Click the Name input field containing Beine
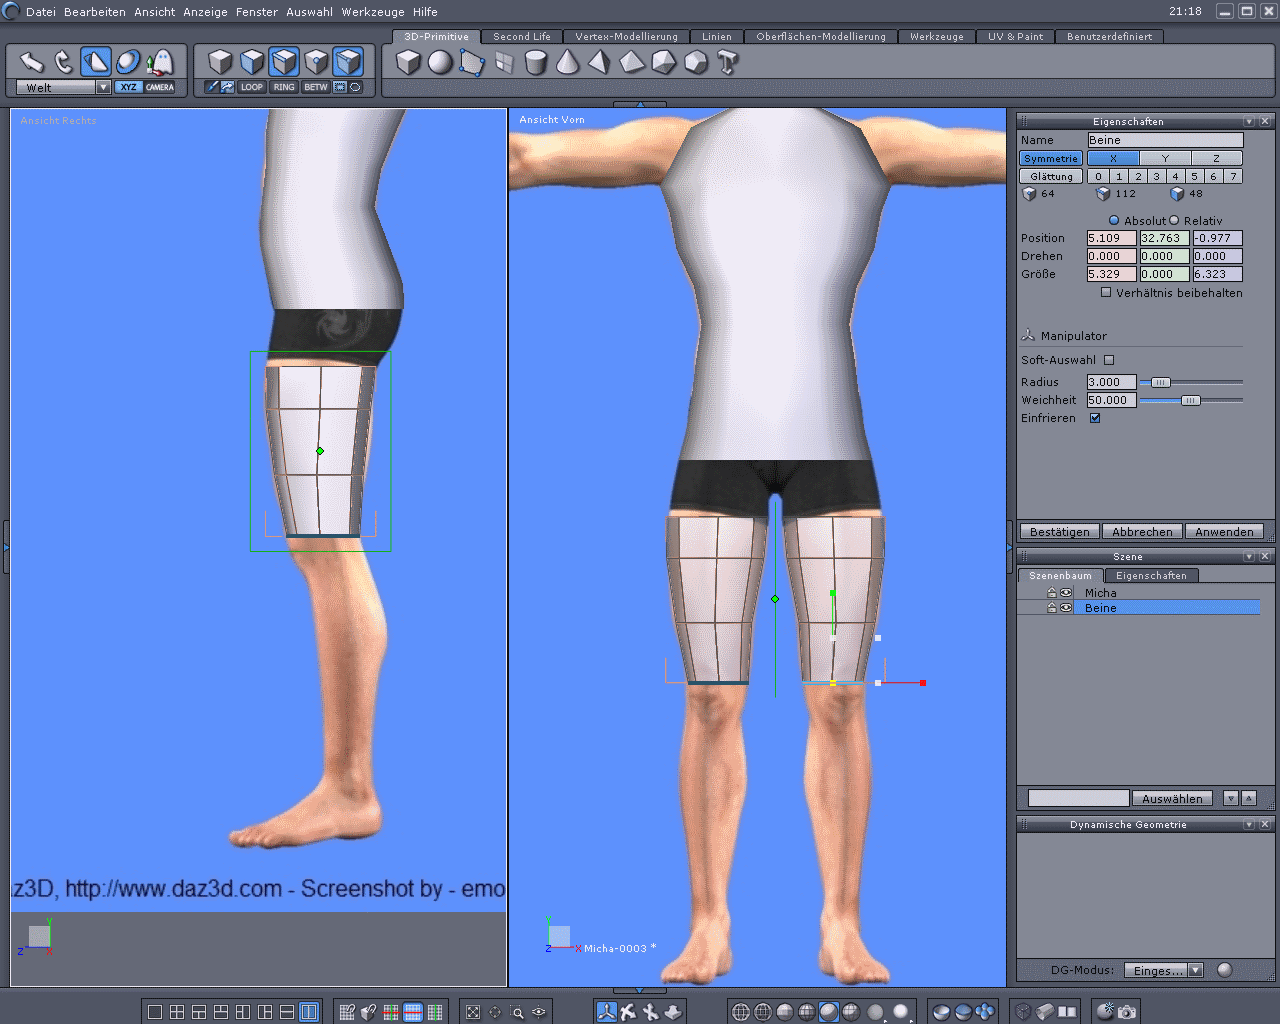This screenshot has height=1024, width=1280. [1165, 140]
